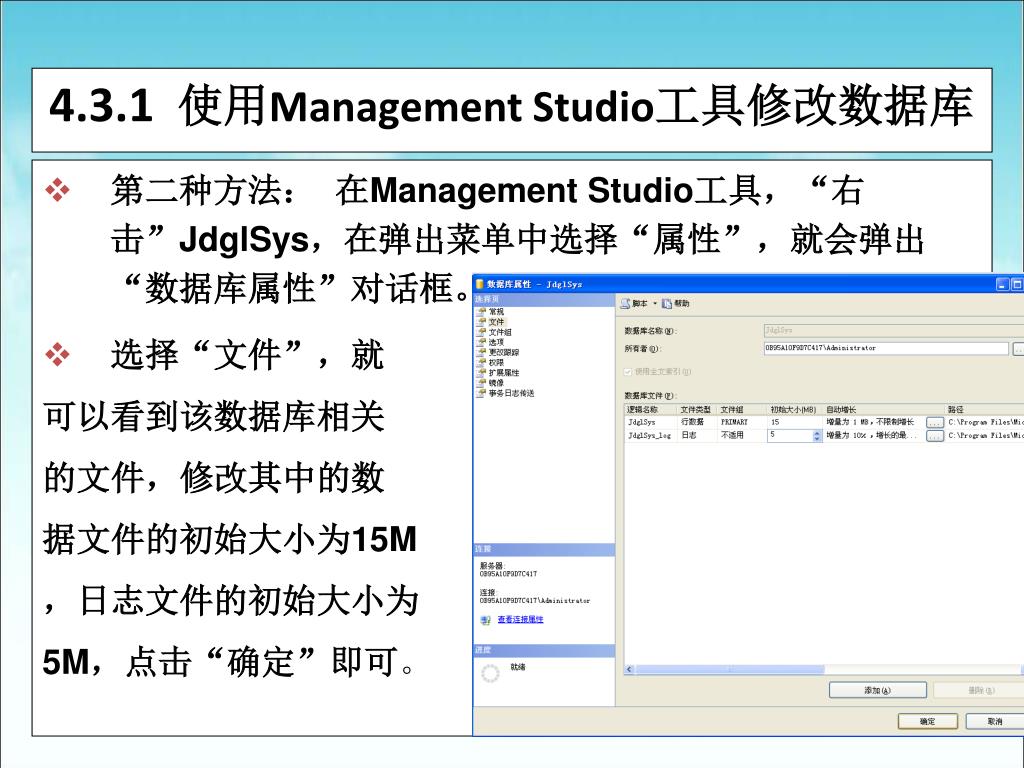This screenshot has height=768, width=1024.
Task: Open the 更改跟踪 page
Action: click(x=504, y=352)
